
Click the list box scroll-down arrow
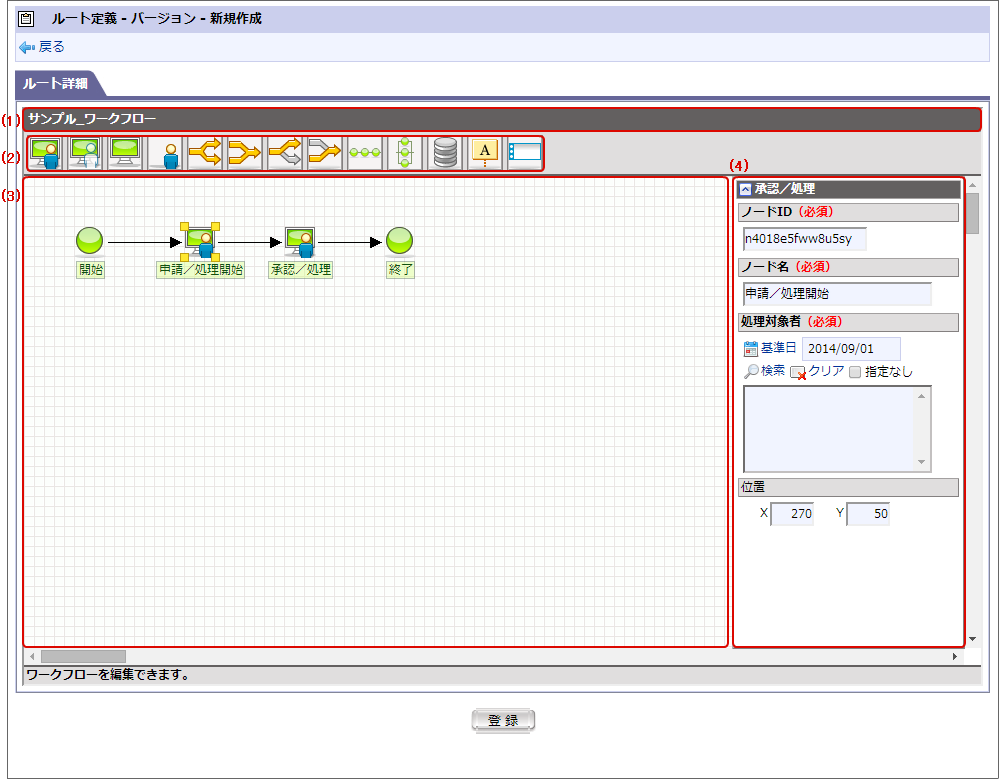921,462
